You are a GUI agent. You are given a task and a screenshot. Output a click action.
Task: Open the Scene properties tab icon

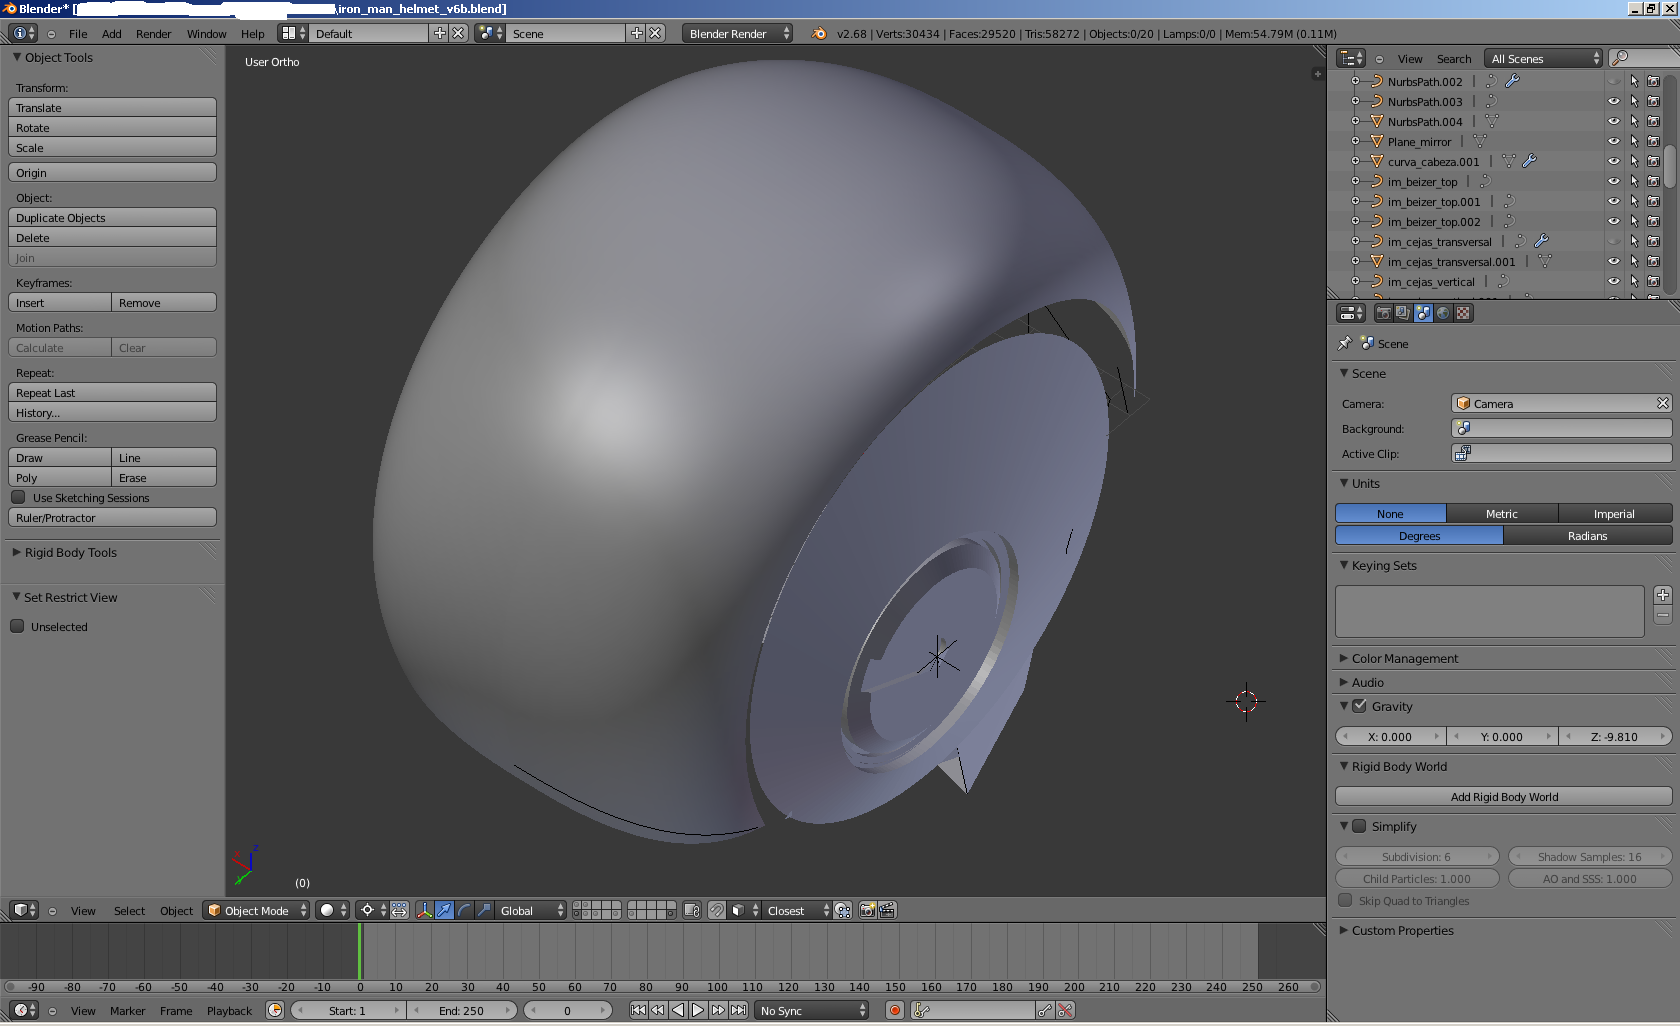1423,313
